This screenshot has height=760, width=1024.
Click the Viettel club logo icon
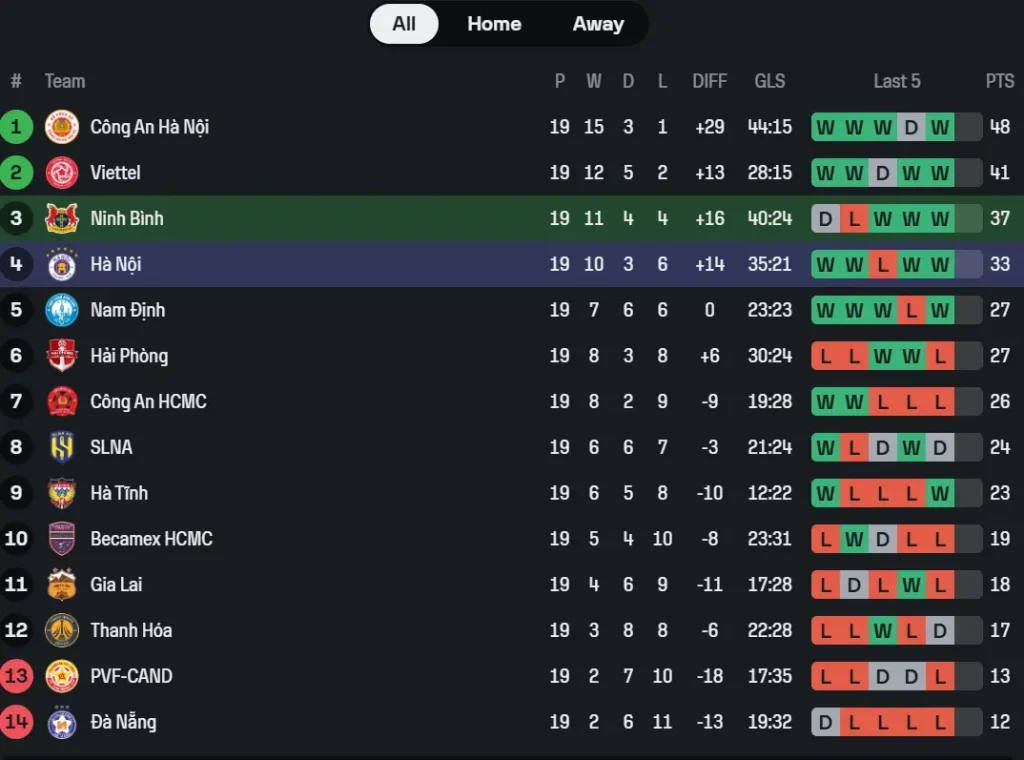click(62, 173)
